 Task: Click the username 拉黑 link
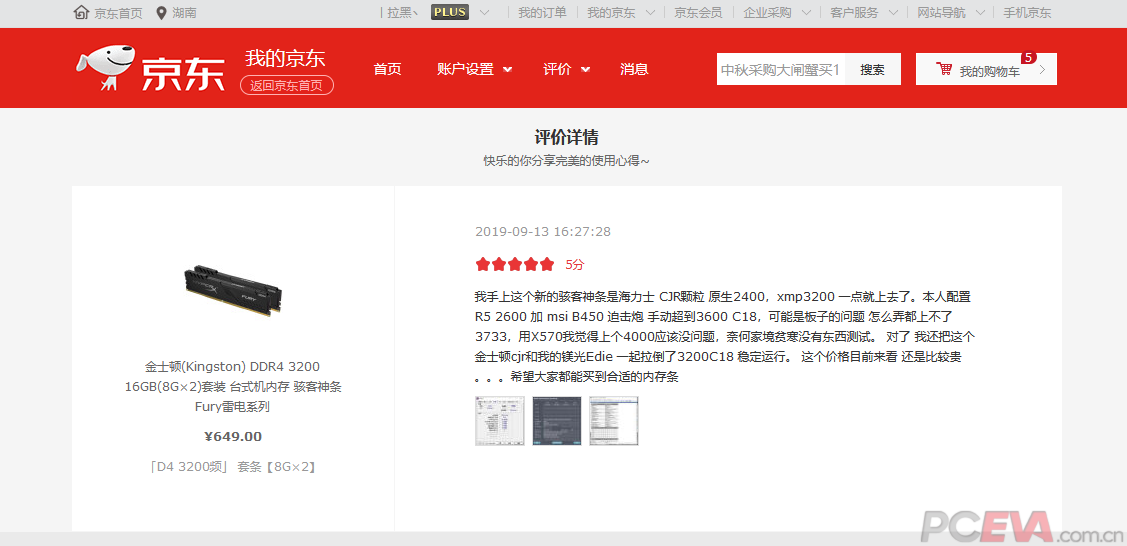(x=402, y=13)
